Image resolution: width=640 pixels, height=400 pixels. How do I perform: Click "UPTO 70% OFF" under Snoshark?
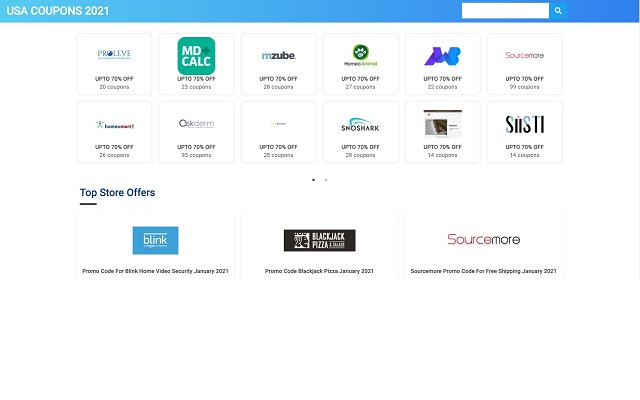tap(360, 147)
